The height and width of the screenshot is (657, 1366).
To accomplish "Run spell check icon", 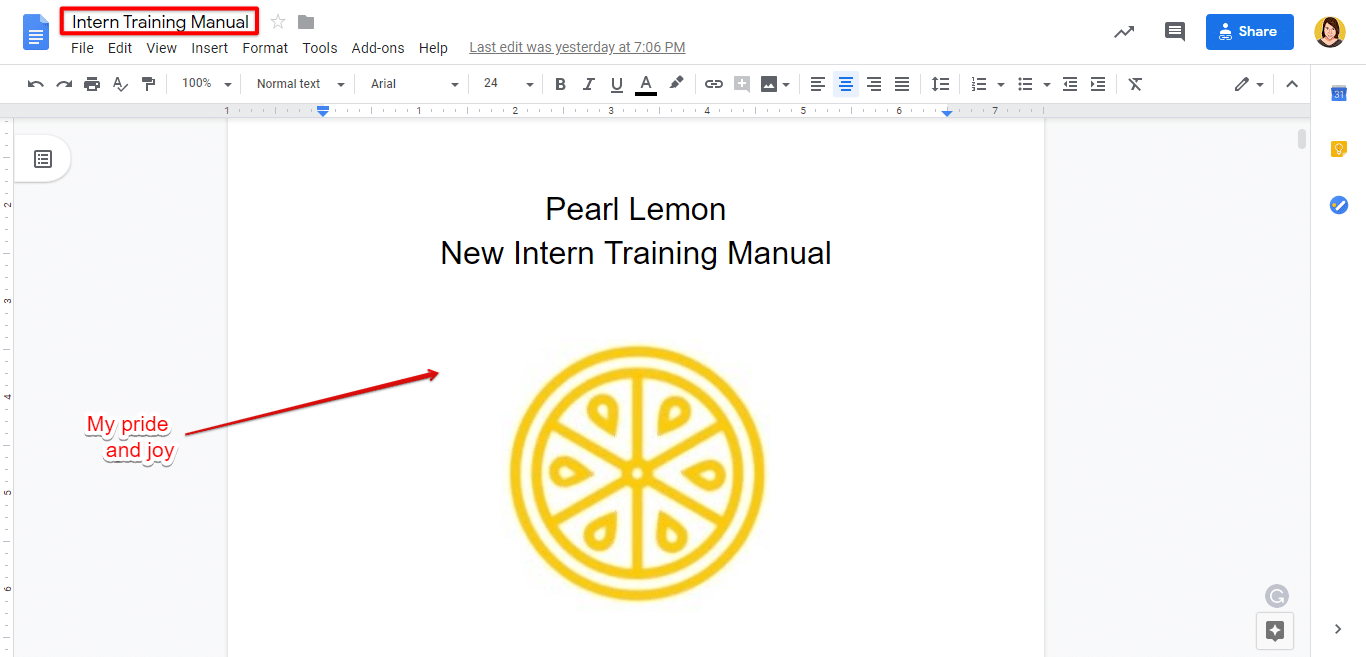I will (x=120, y=84).
